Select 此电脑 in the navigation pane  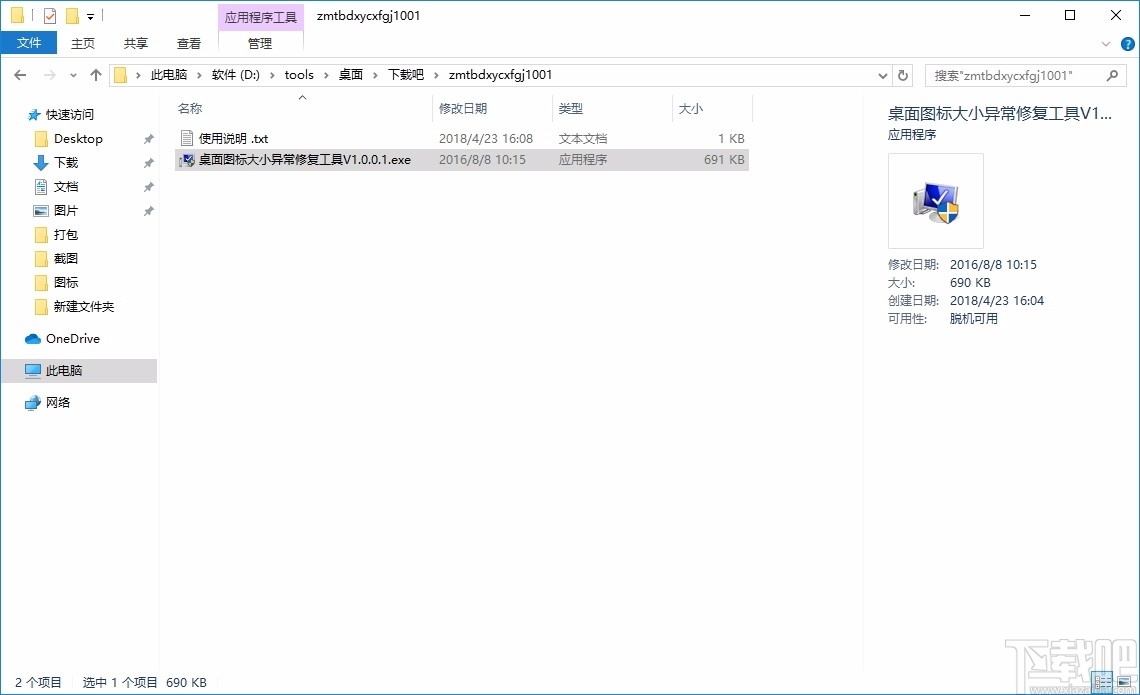67,370
